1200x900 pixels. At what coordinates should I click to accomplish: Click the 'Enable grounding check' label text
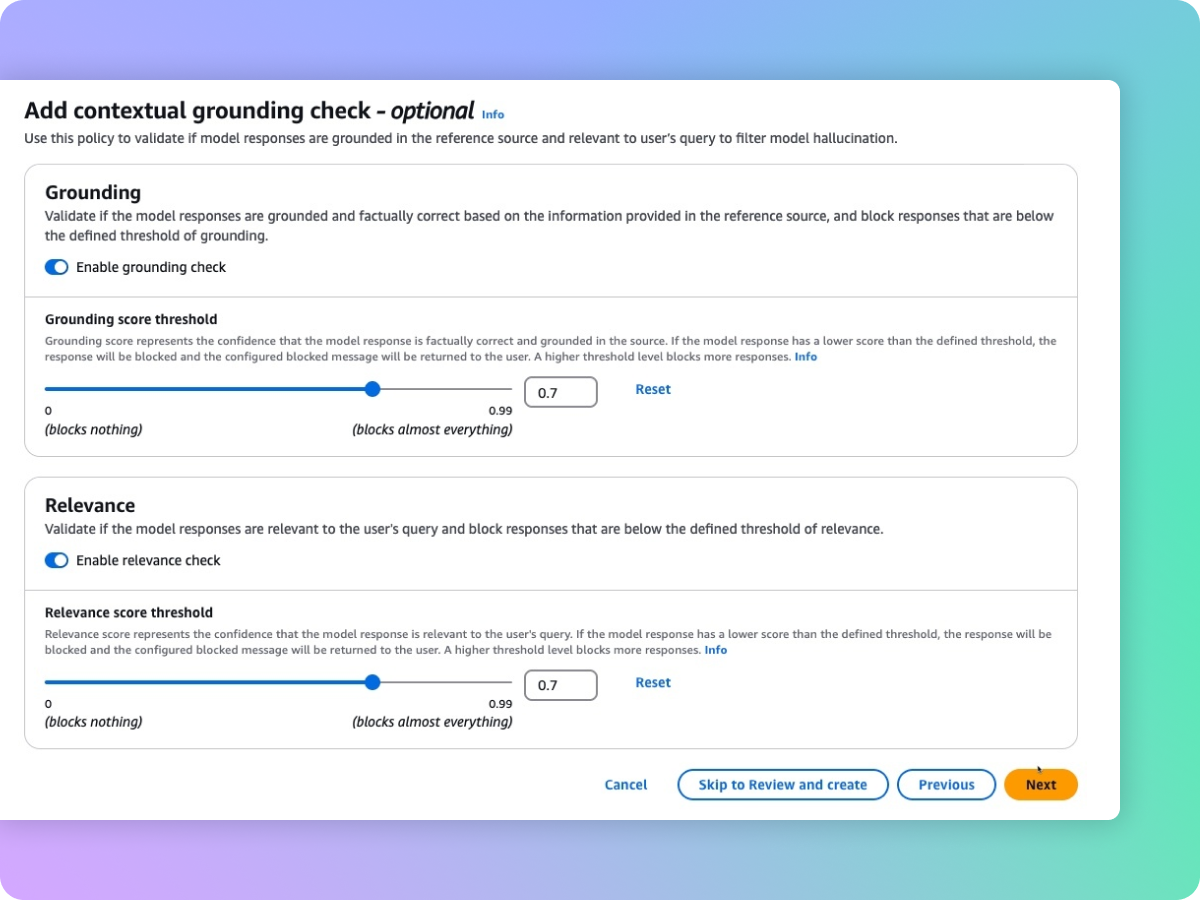pos(151,267)
